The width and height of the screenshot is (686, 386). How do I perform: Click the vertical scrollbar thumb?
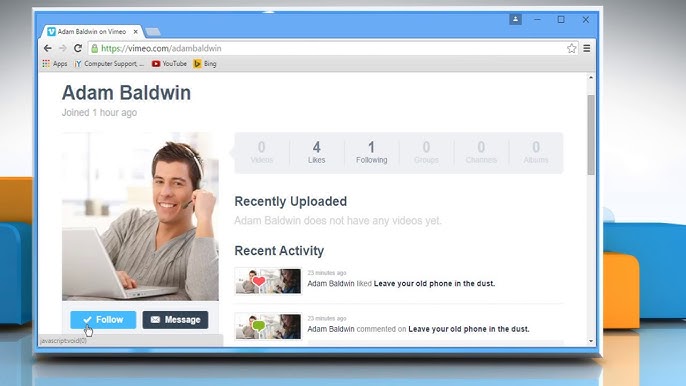[x=591, y=135]
